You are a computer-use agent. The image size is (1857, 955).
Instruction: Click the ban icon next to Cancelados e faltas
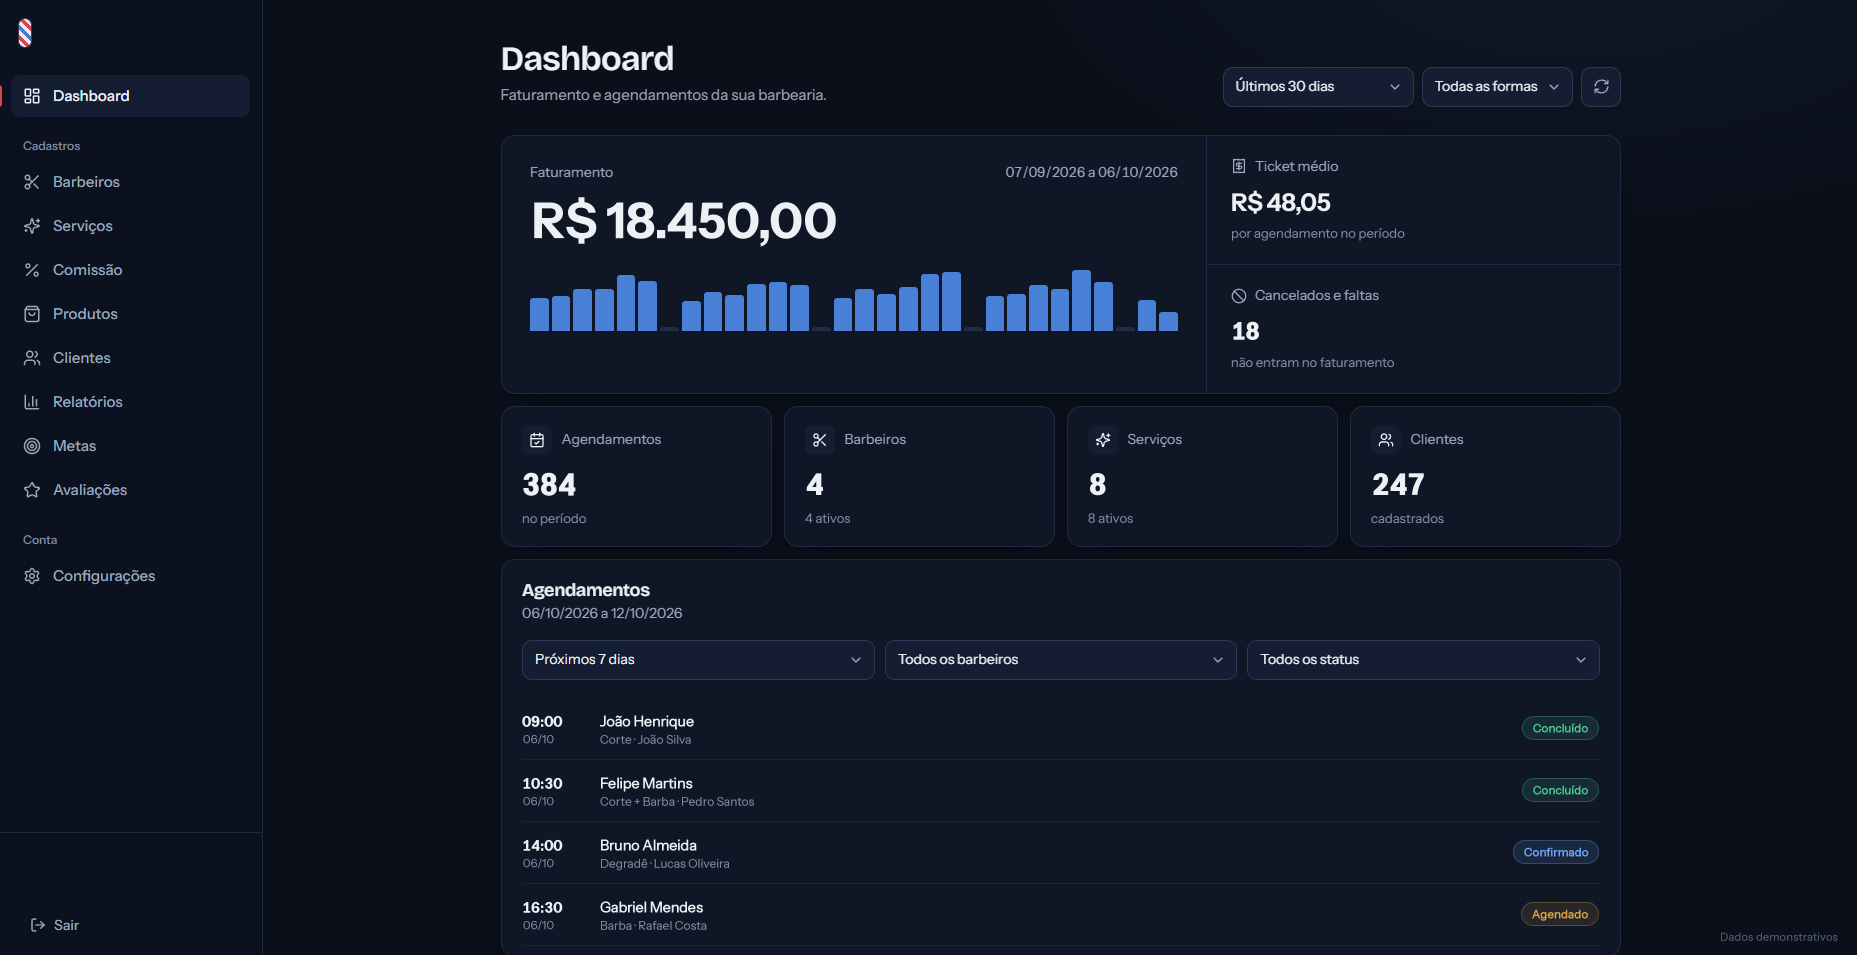click(1239, 295)
